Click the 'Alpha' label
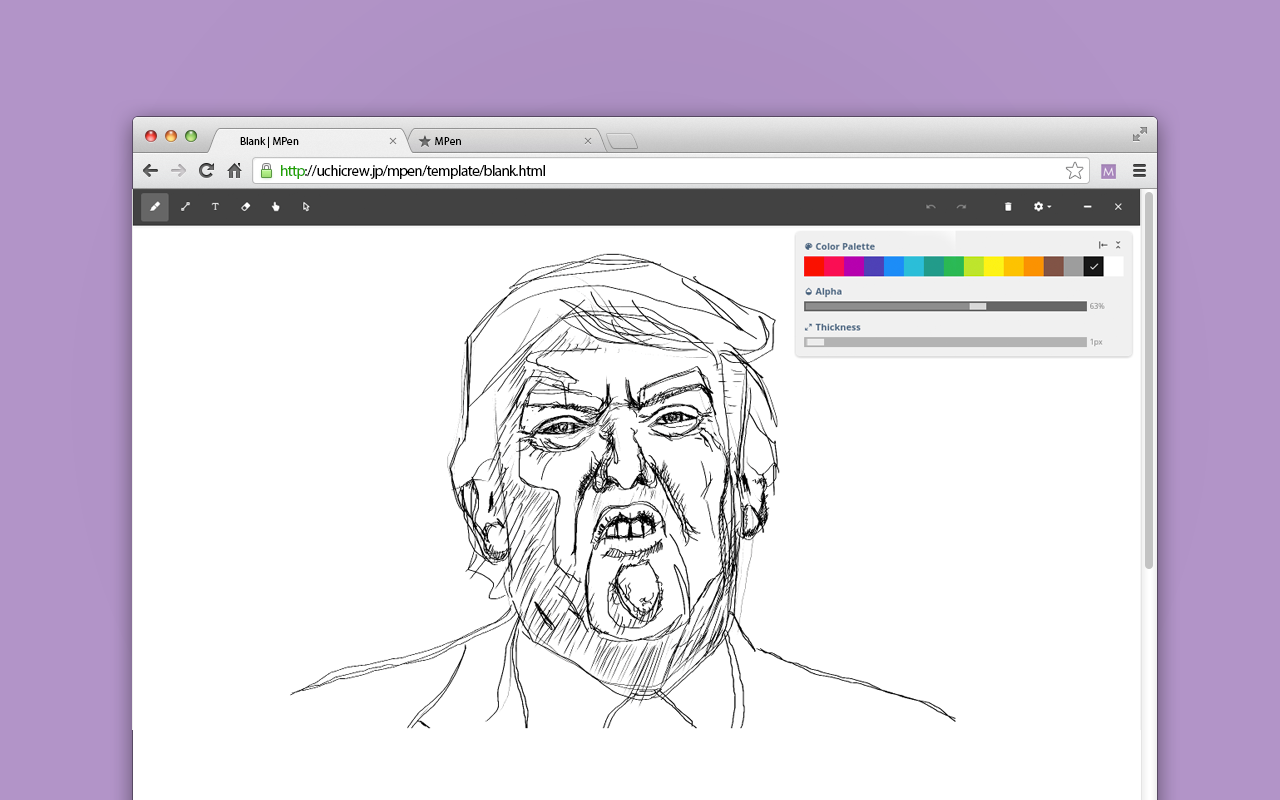The image size is (1280, 800). pyautogui.click(x=828, y=292)
